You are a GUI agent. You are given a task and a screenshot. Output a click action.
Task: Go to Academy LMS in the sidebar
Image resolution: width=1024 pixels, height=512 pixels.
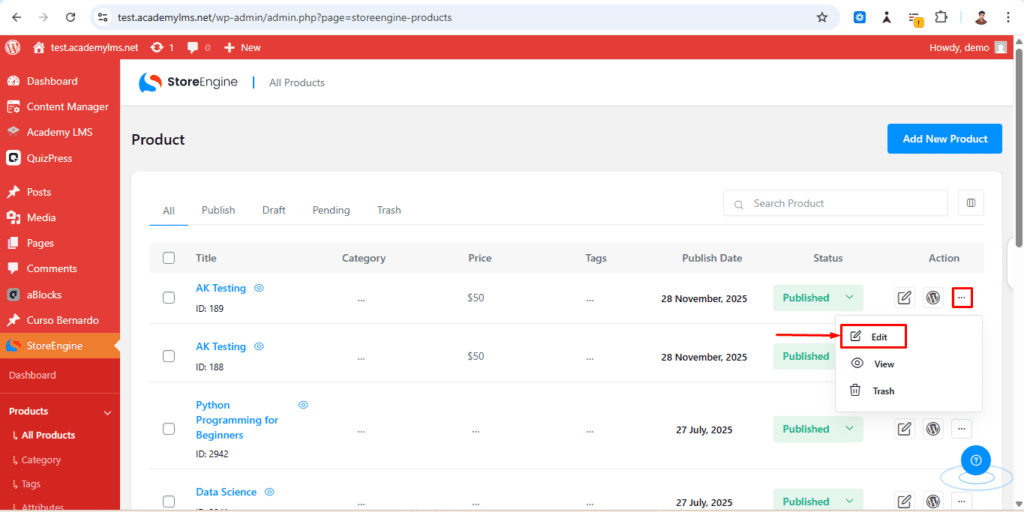(x=59, y=132)
